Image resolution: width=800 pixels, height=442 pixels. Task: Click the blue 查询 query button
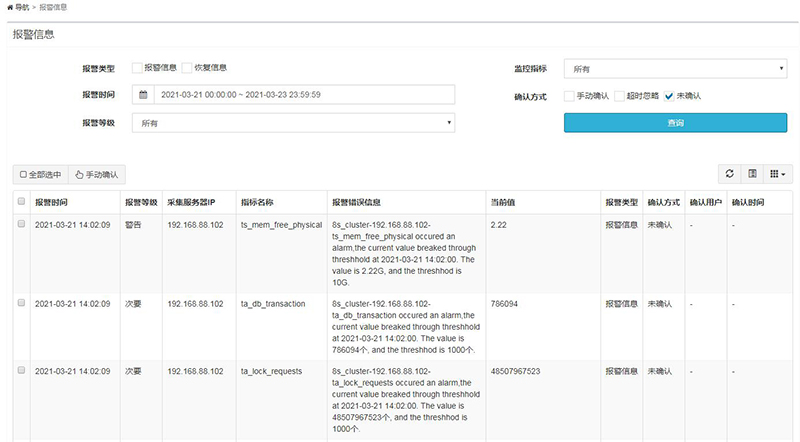676,123
